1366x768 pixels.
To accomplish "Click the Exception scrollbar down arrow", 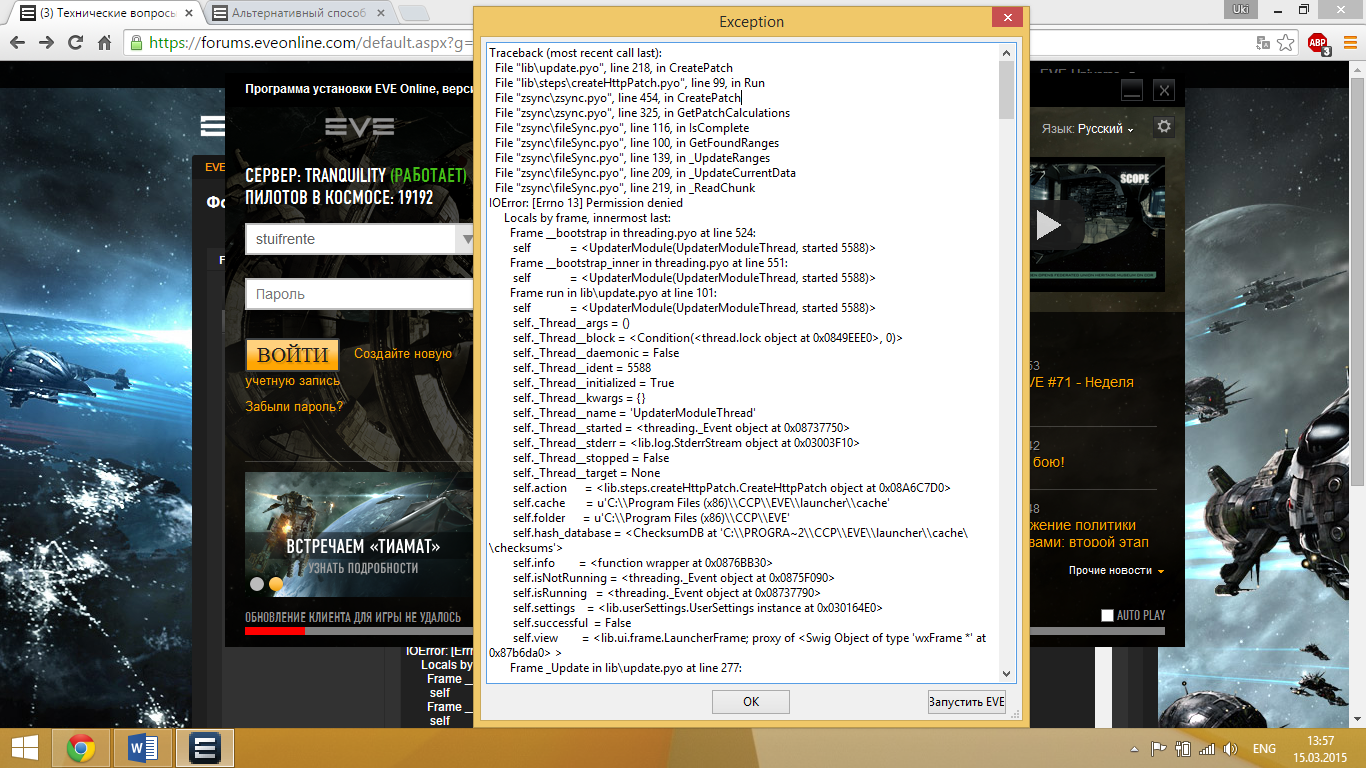I will 1007,674.
